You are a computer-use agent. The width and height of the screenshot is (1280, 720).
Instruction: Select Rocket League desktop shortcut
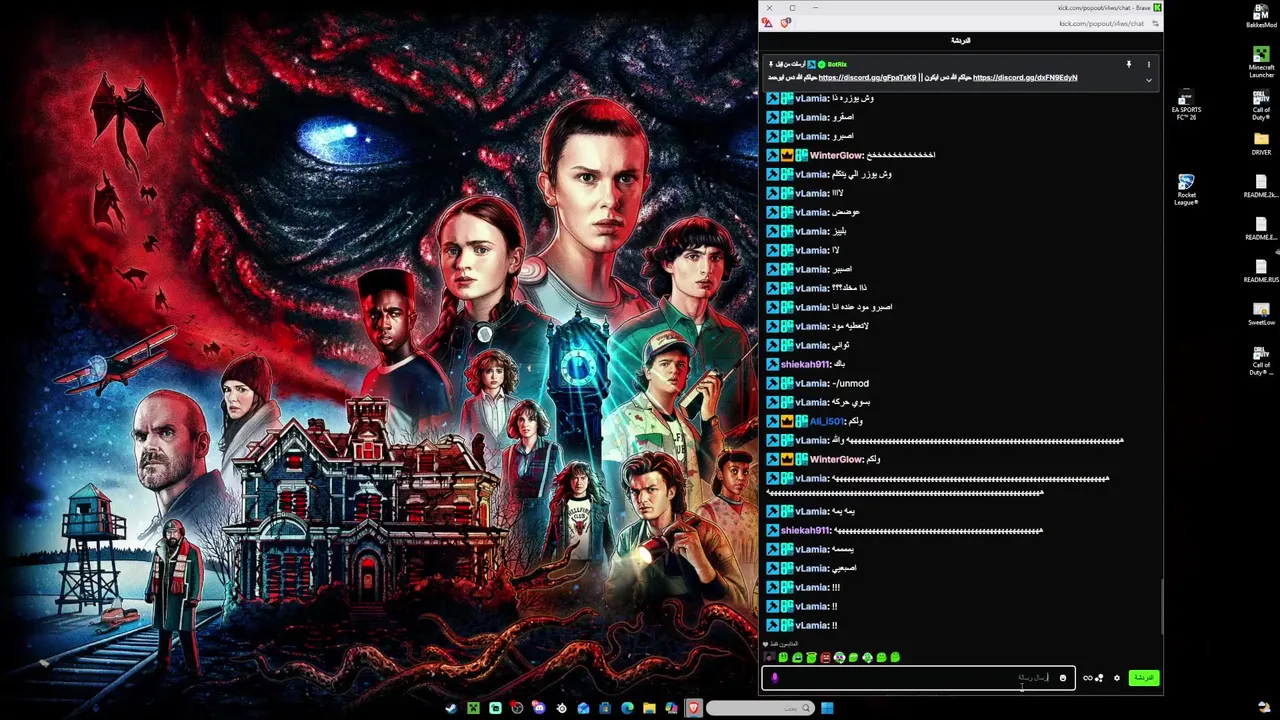coord(1186,190)
